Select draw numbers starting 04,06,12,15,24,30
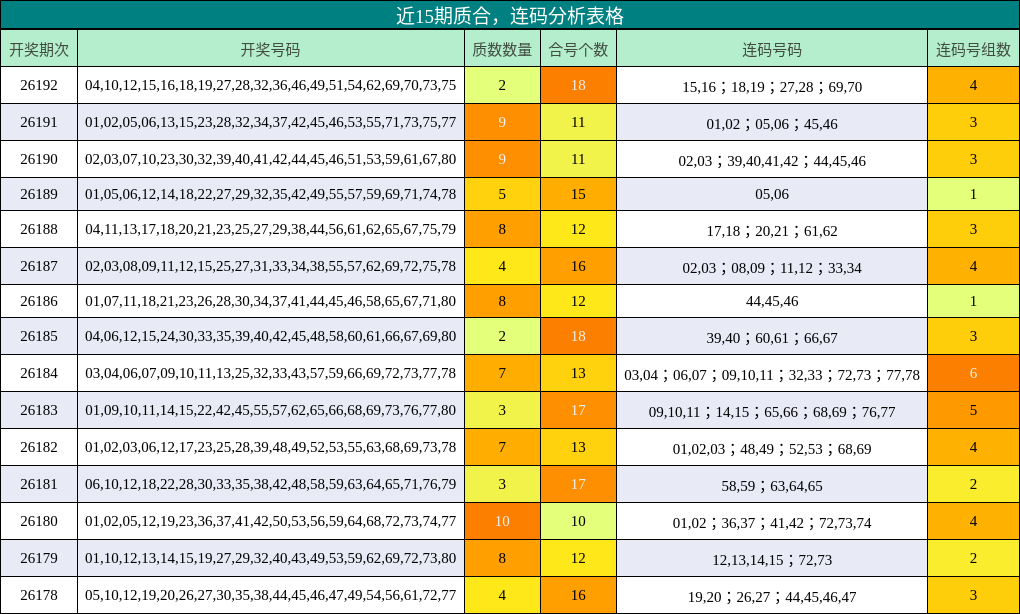 click(271, 336)
